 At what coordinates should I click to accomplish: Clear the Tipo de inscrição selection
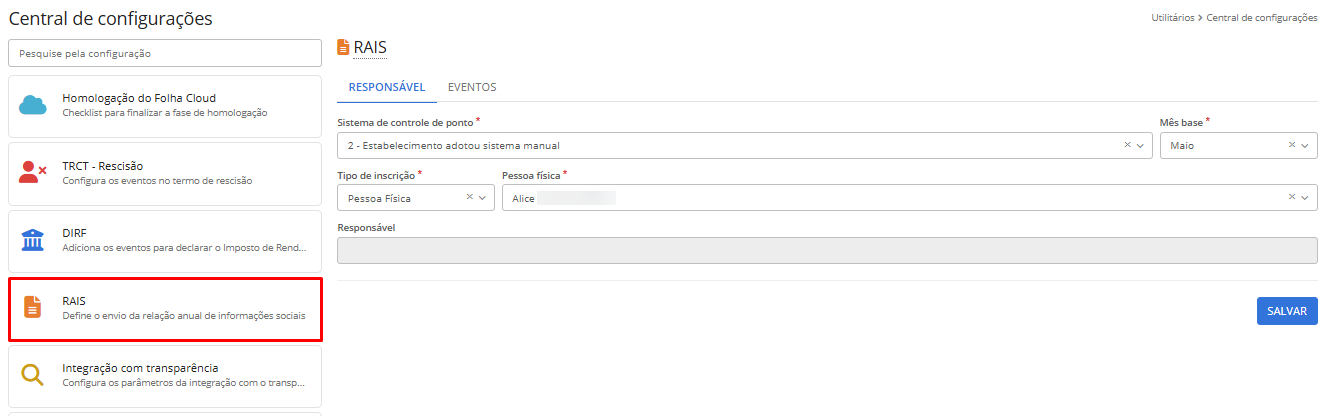[x=469, y=197]
